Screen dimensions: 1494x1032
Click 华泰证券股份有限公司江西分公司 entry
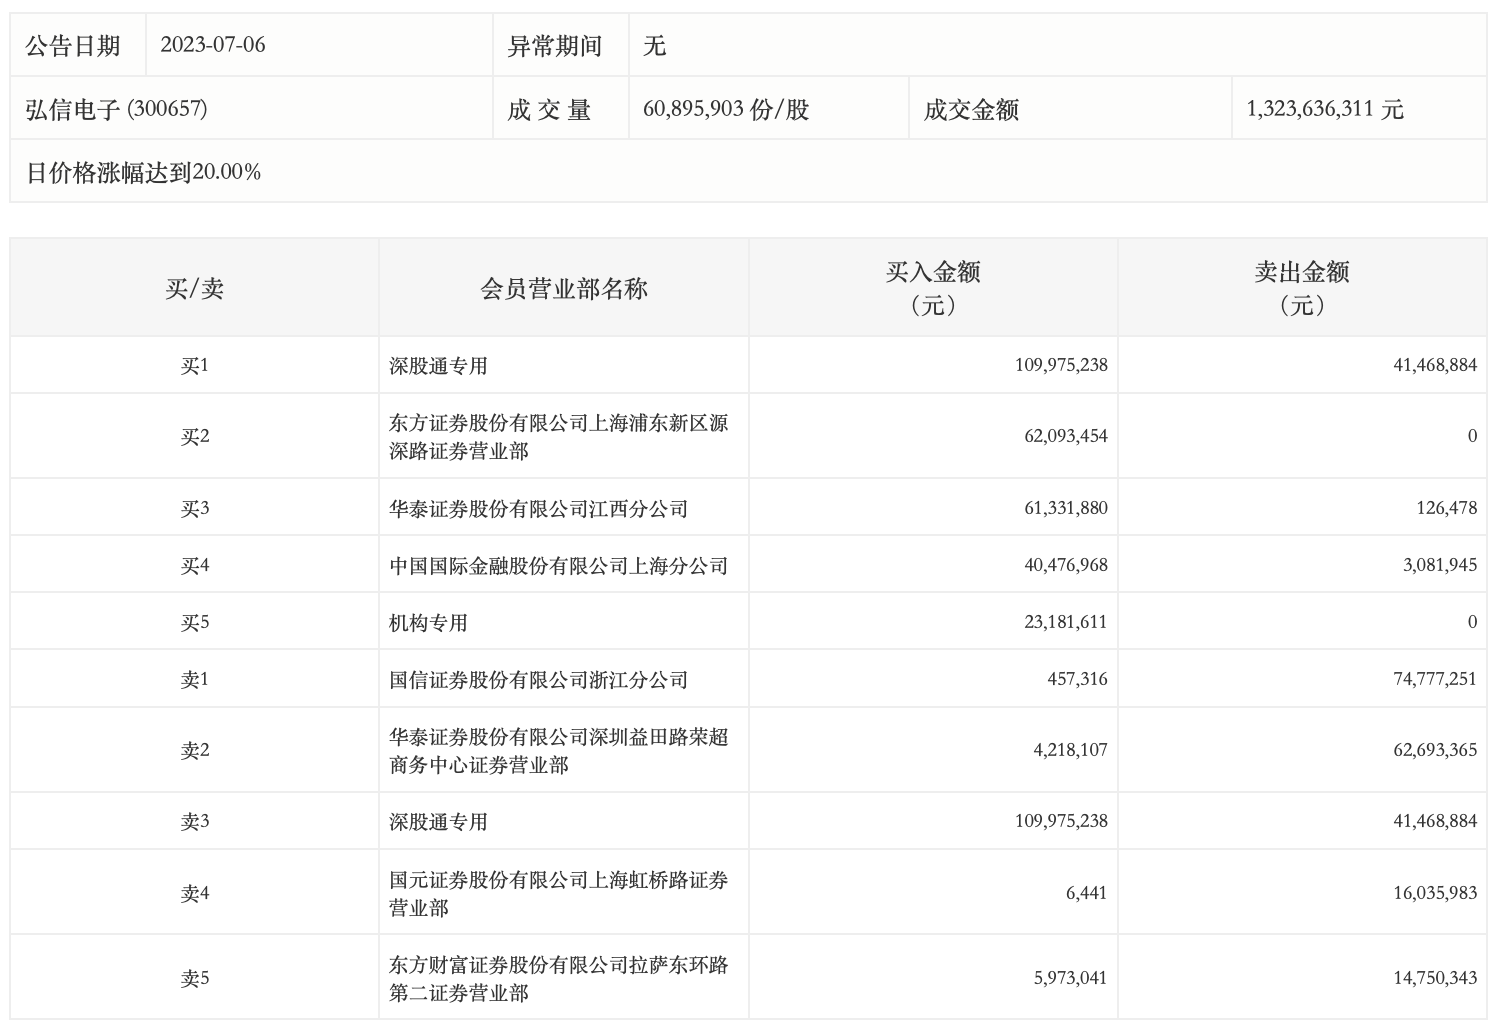pyautogui.click(x=538, y=509)
